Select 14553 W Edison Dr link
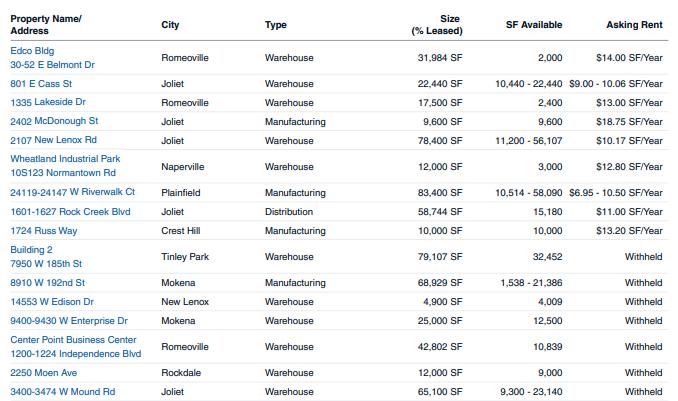Screen dimensions: 678x401 coord(52,301)
